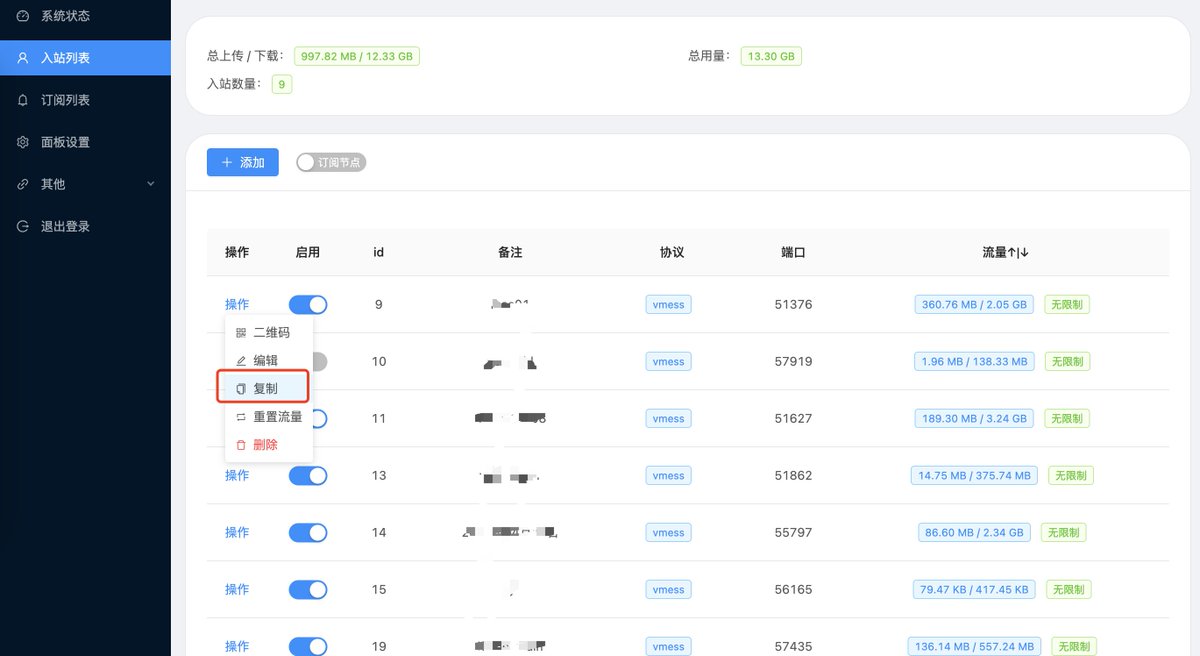Click the 无限制 tag on port 51376 row

point(1067,305)
